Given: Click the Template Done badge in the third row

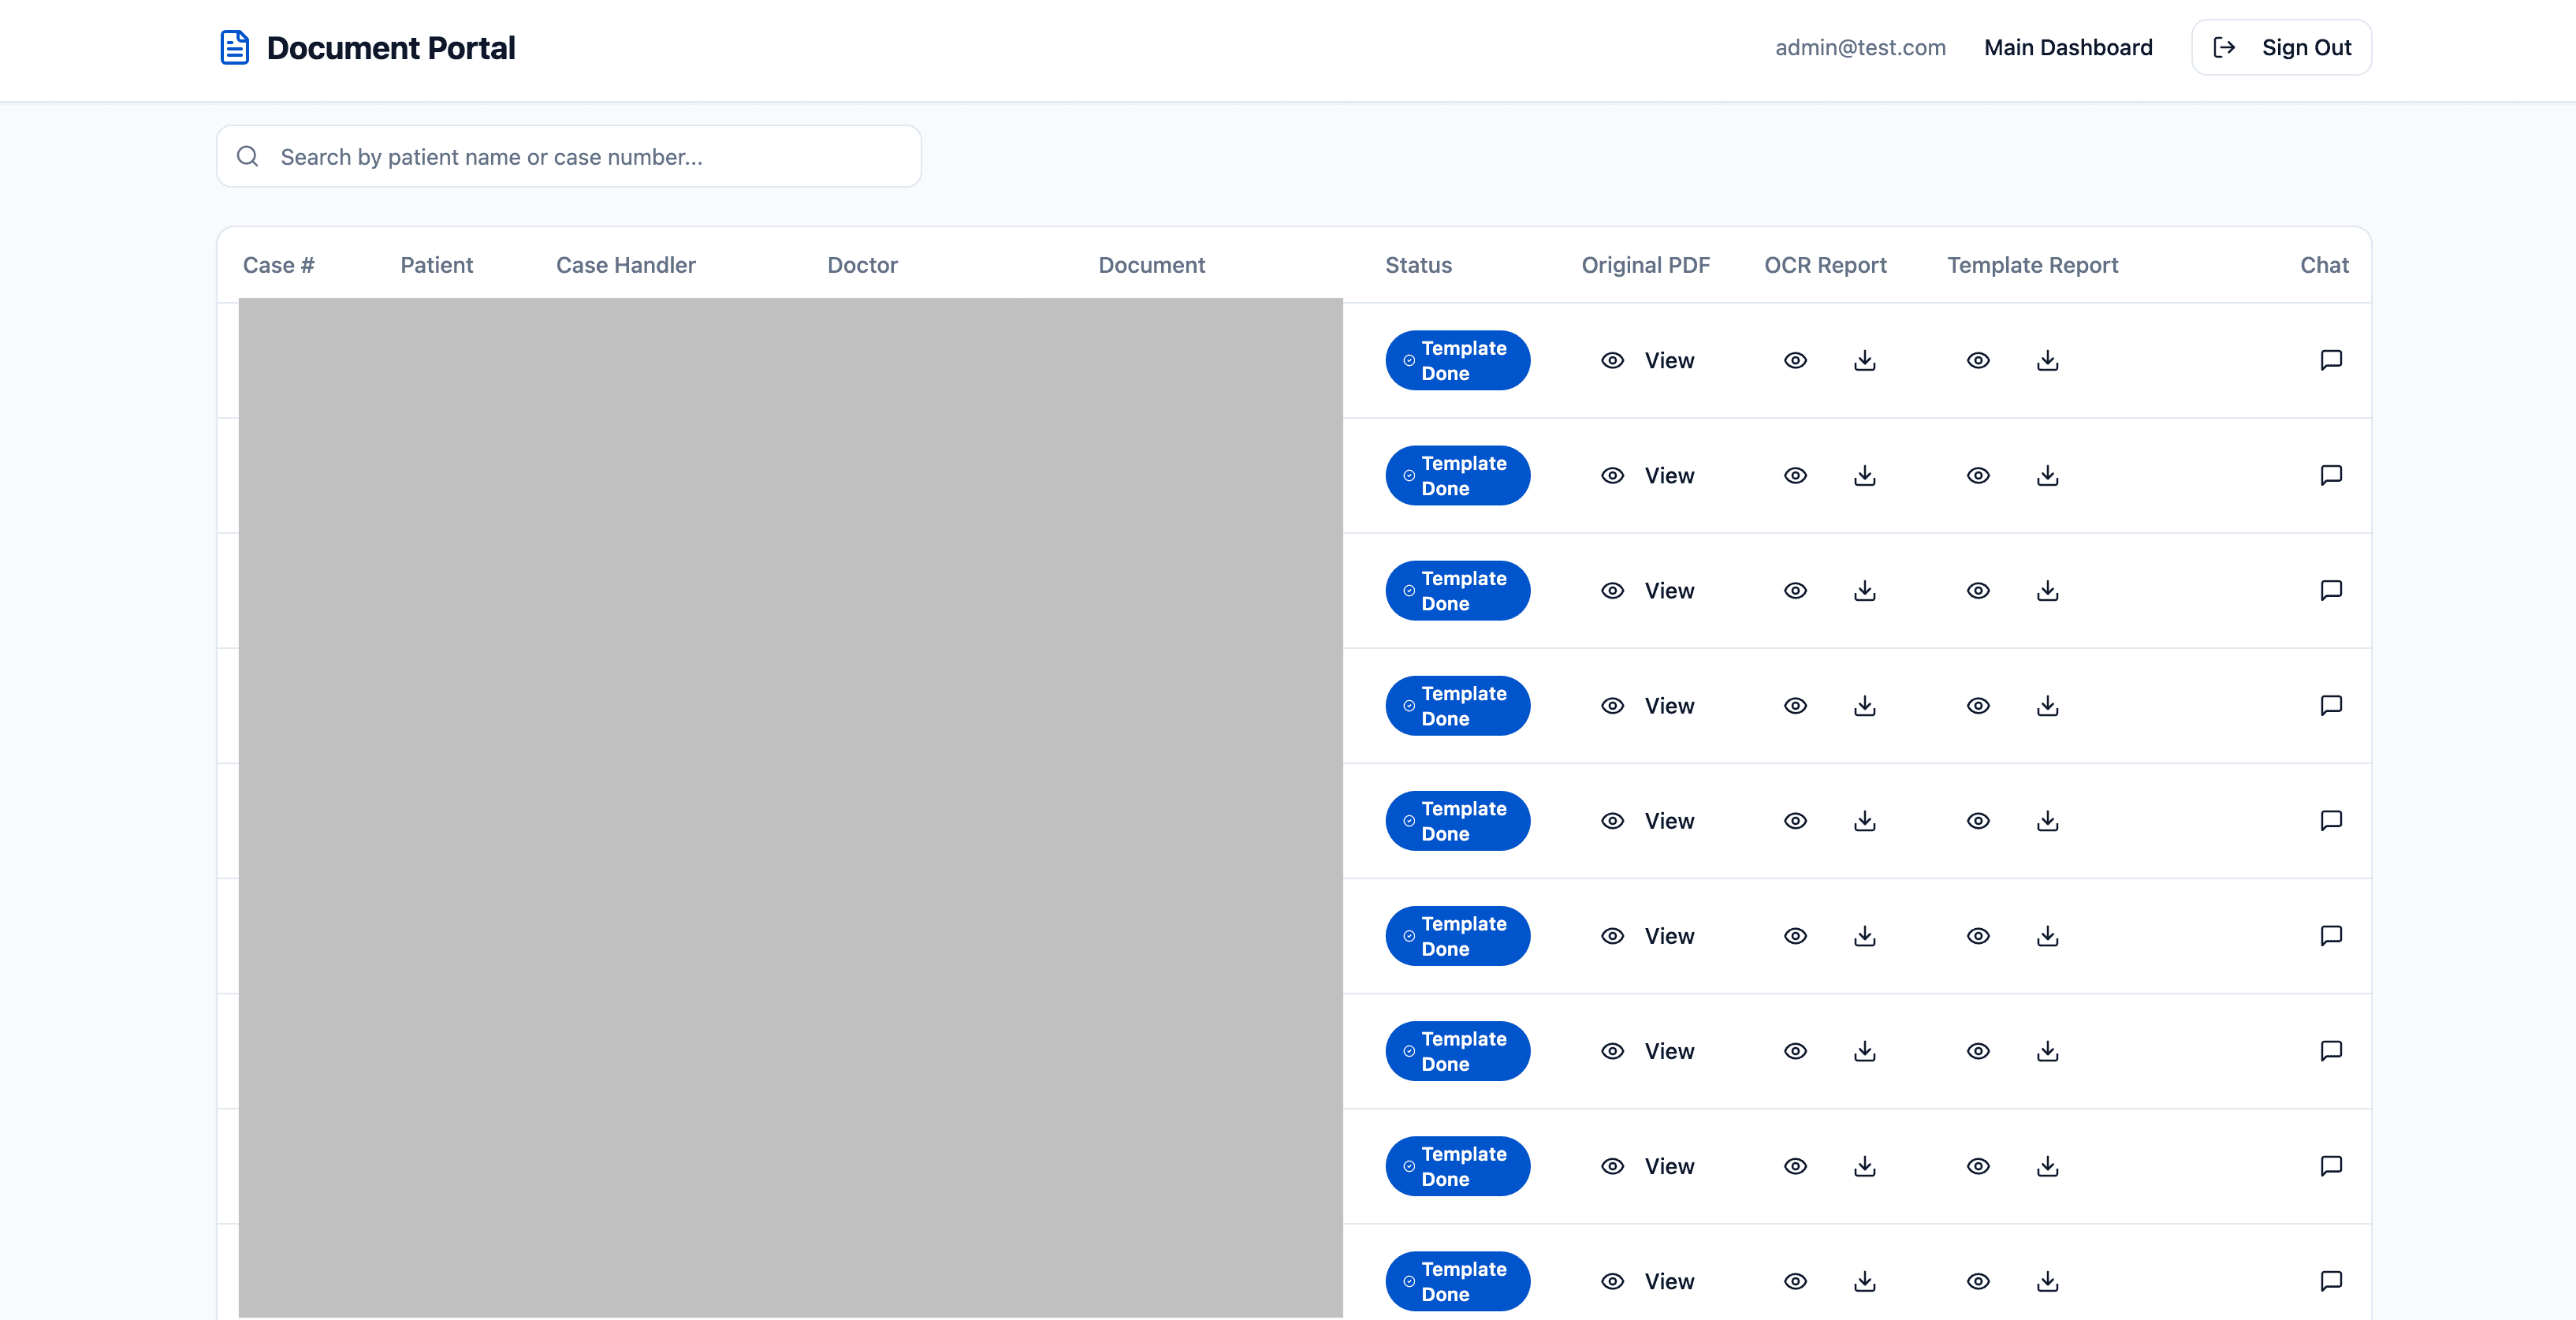Looking at the screenshot, I should point(1458,590).
